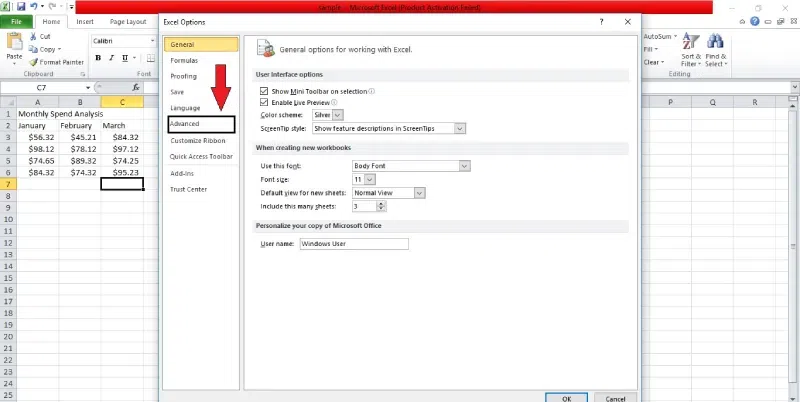Click the cell containing $95.23
The width and height of the screenshot is (800, 402).
point(122,172)
